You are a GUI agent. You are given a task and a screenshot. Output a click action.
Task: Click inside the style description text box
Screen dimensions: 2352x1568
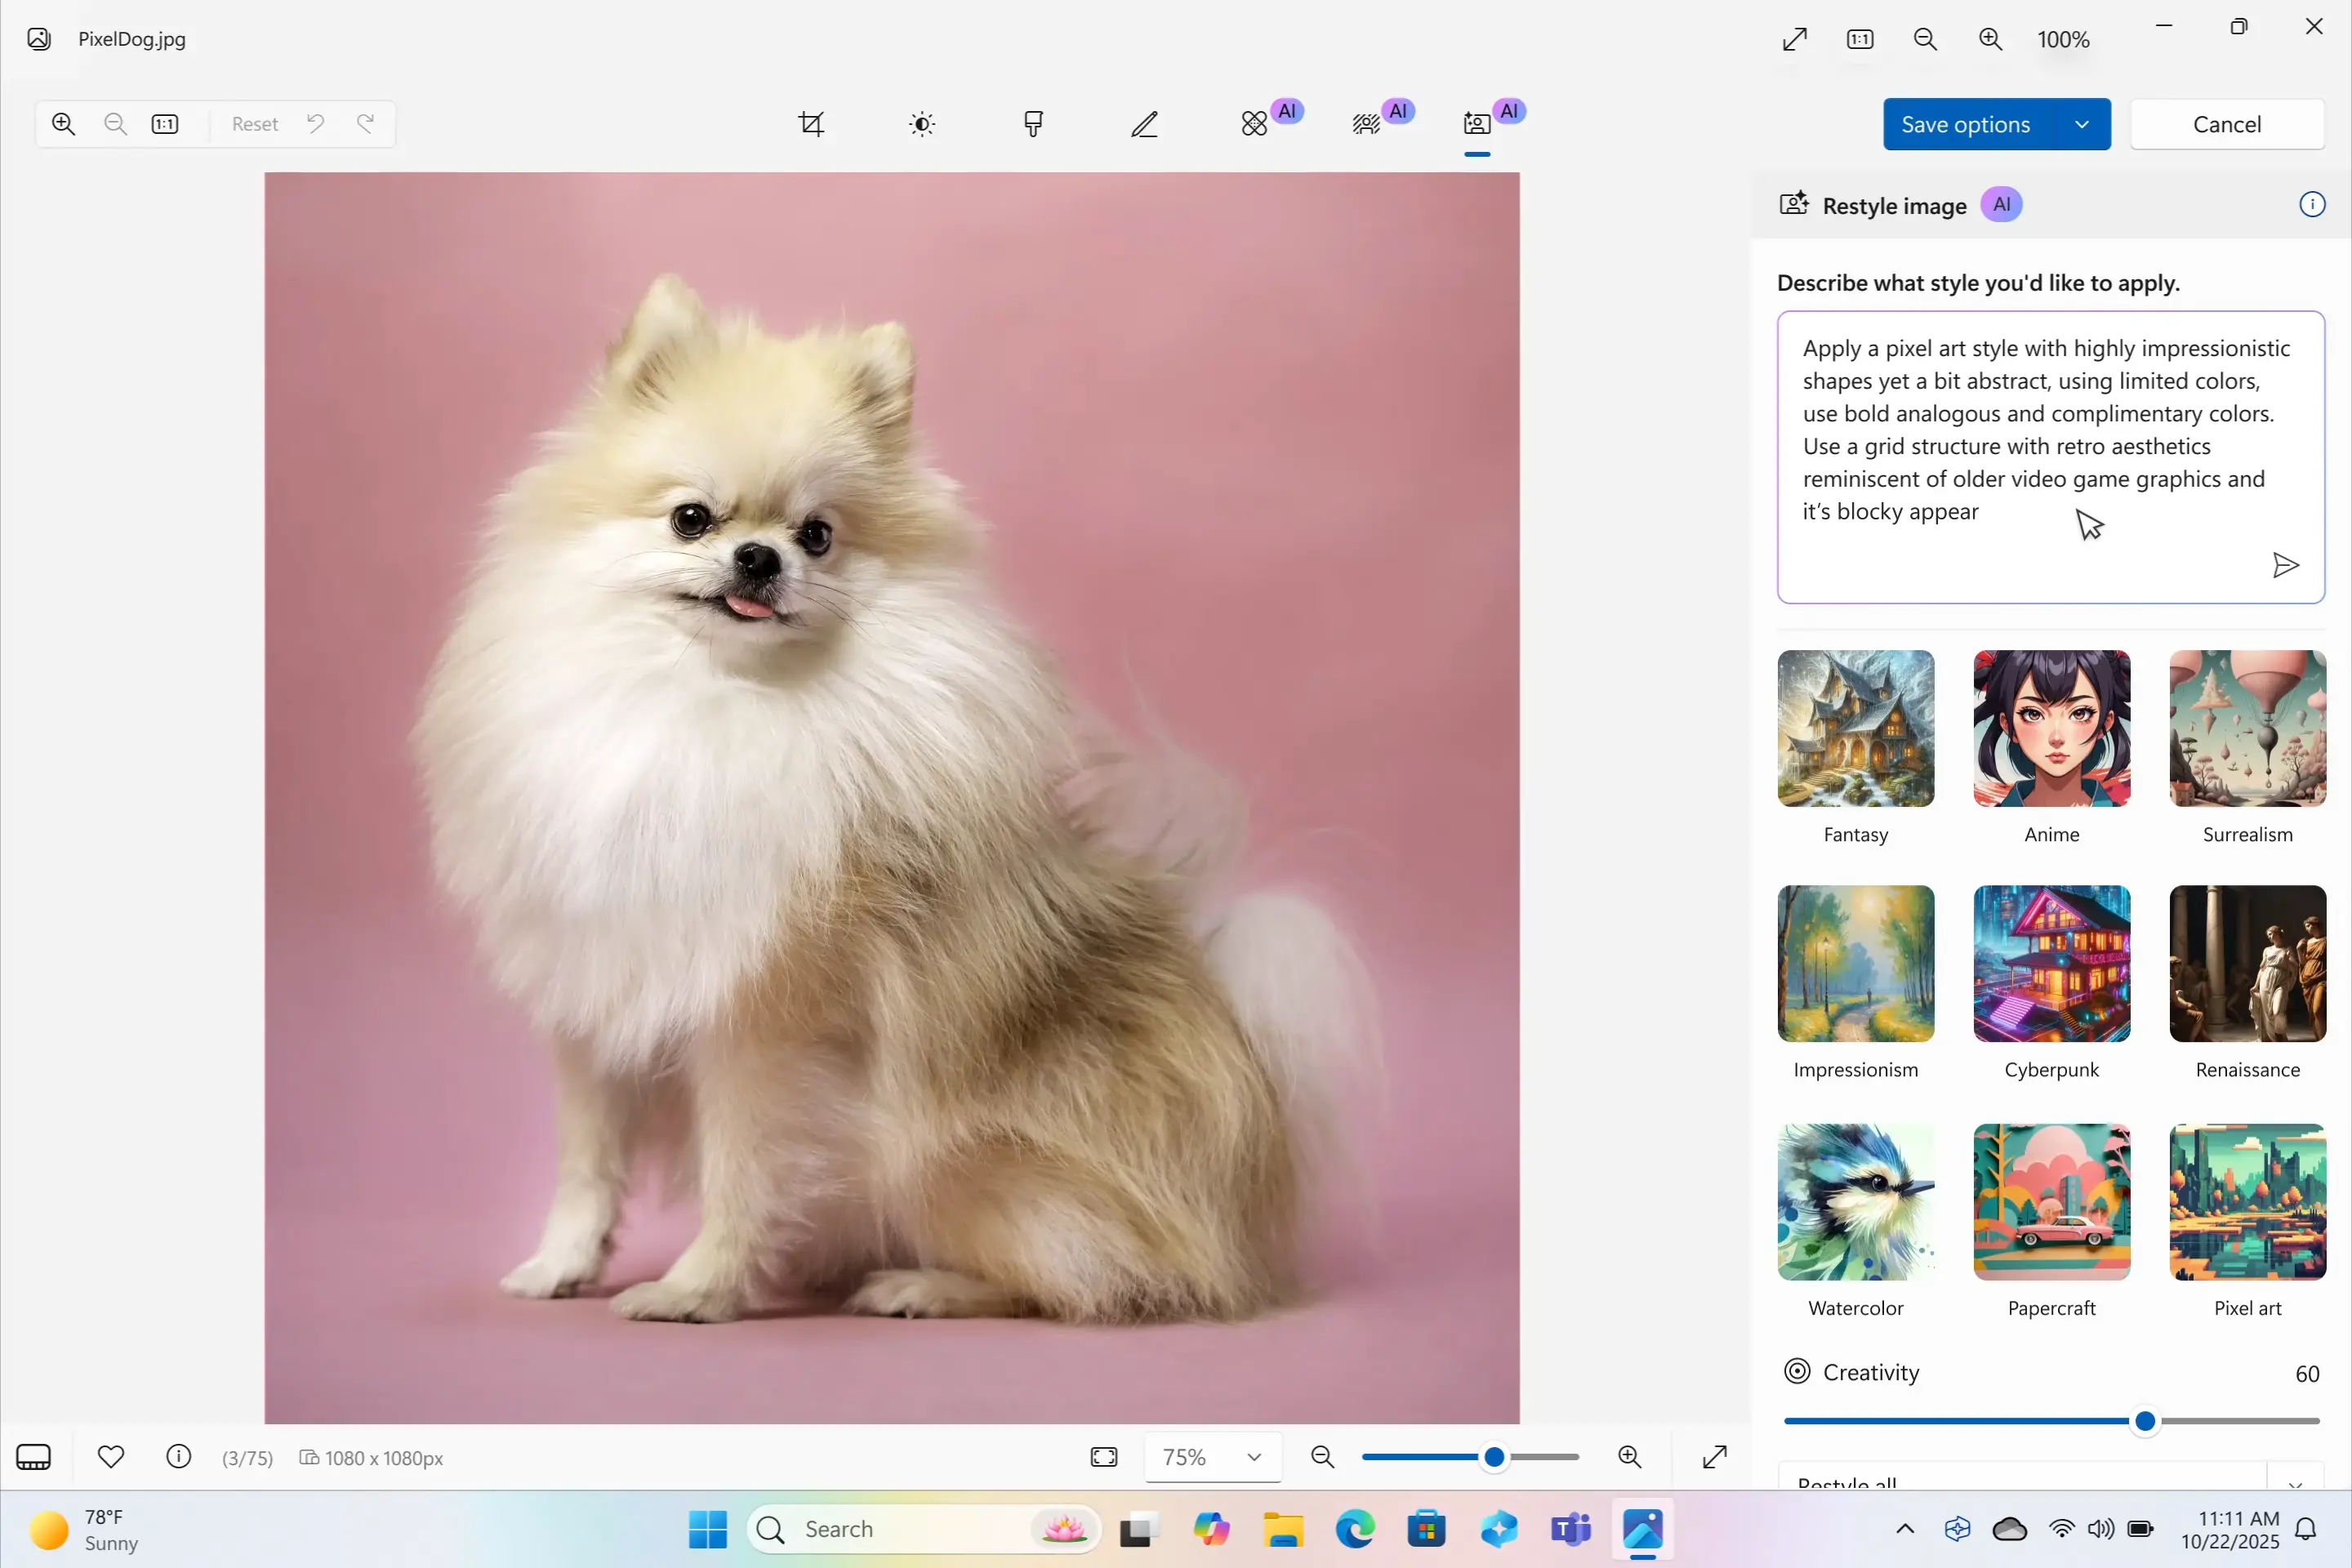(2051, 457)
